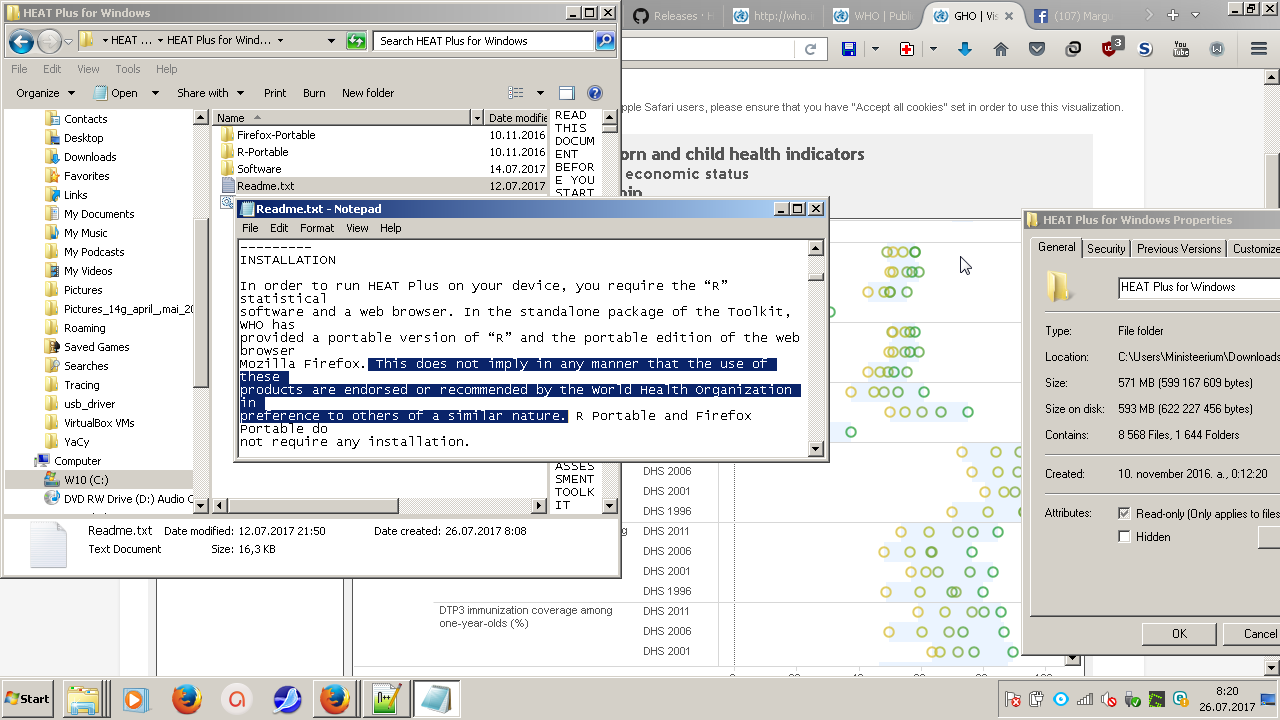Open the Notepad Edit menu
1280x720 pixels.
point(279,228)
